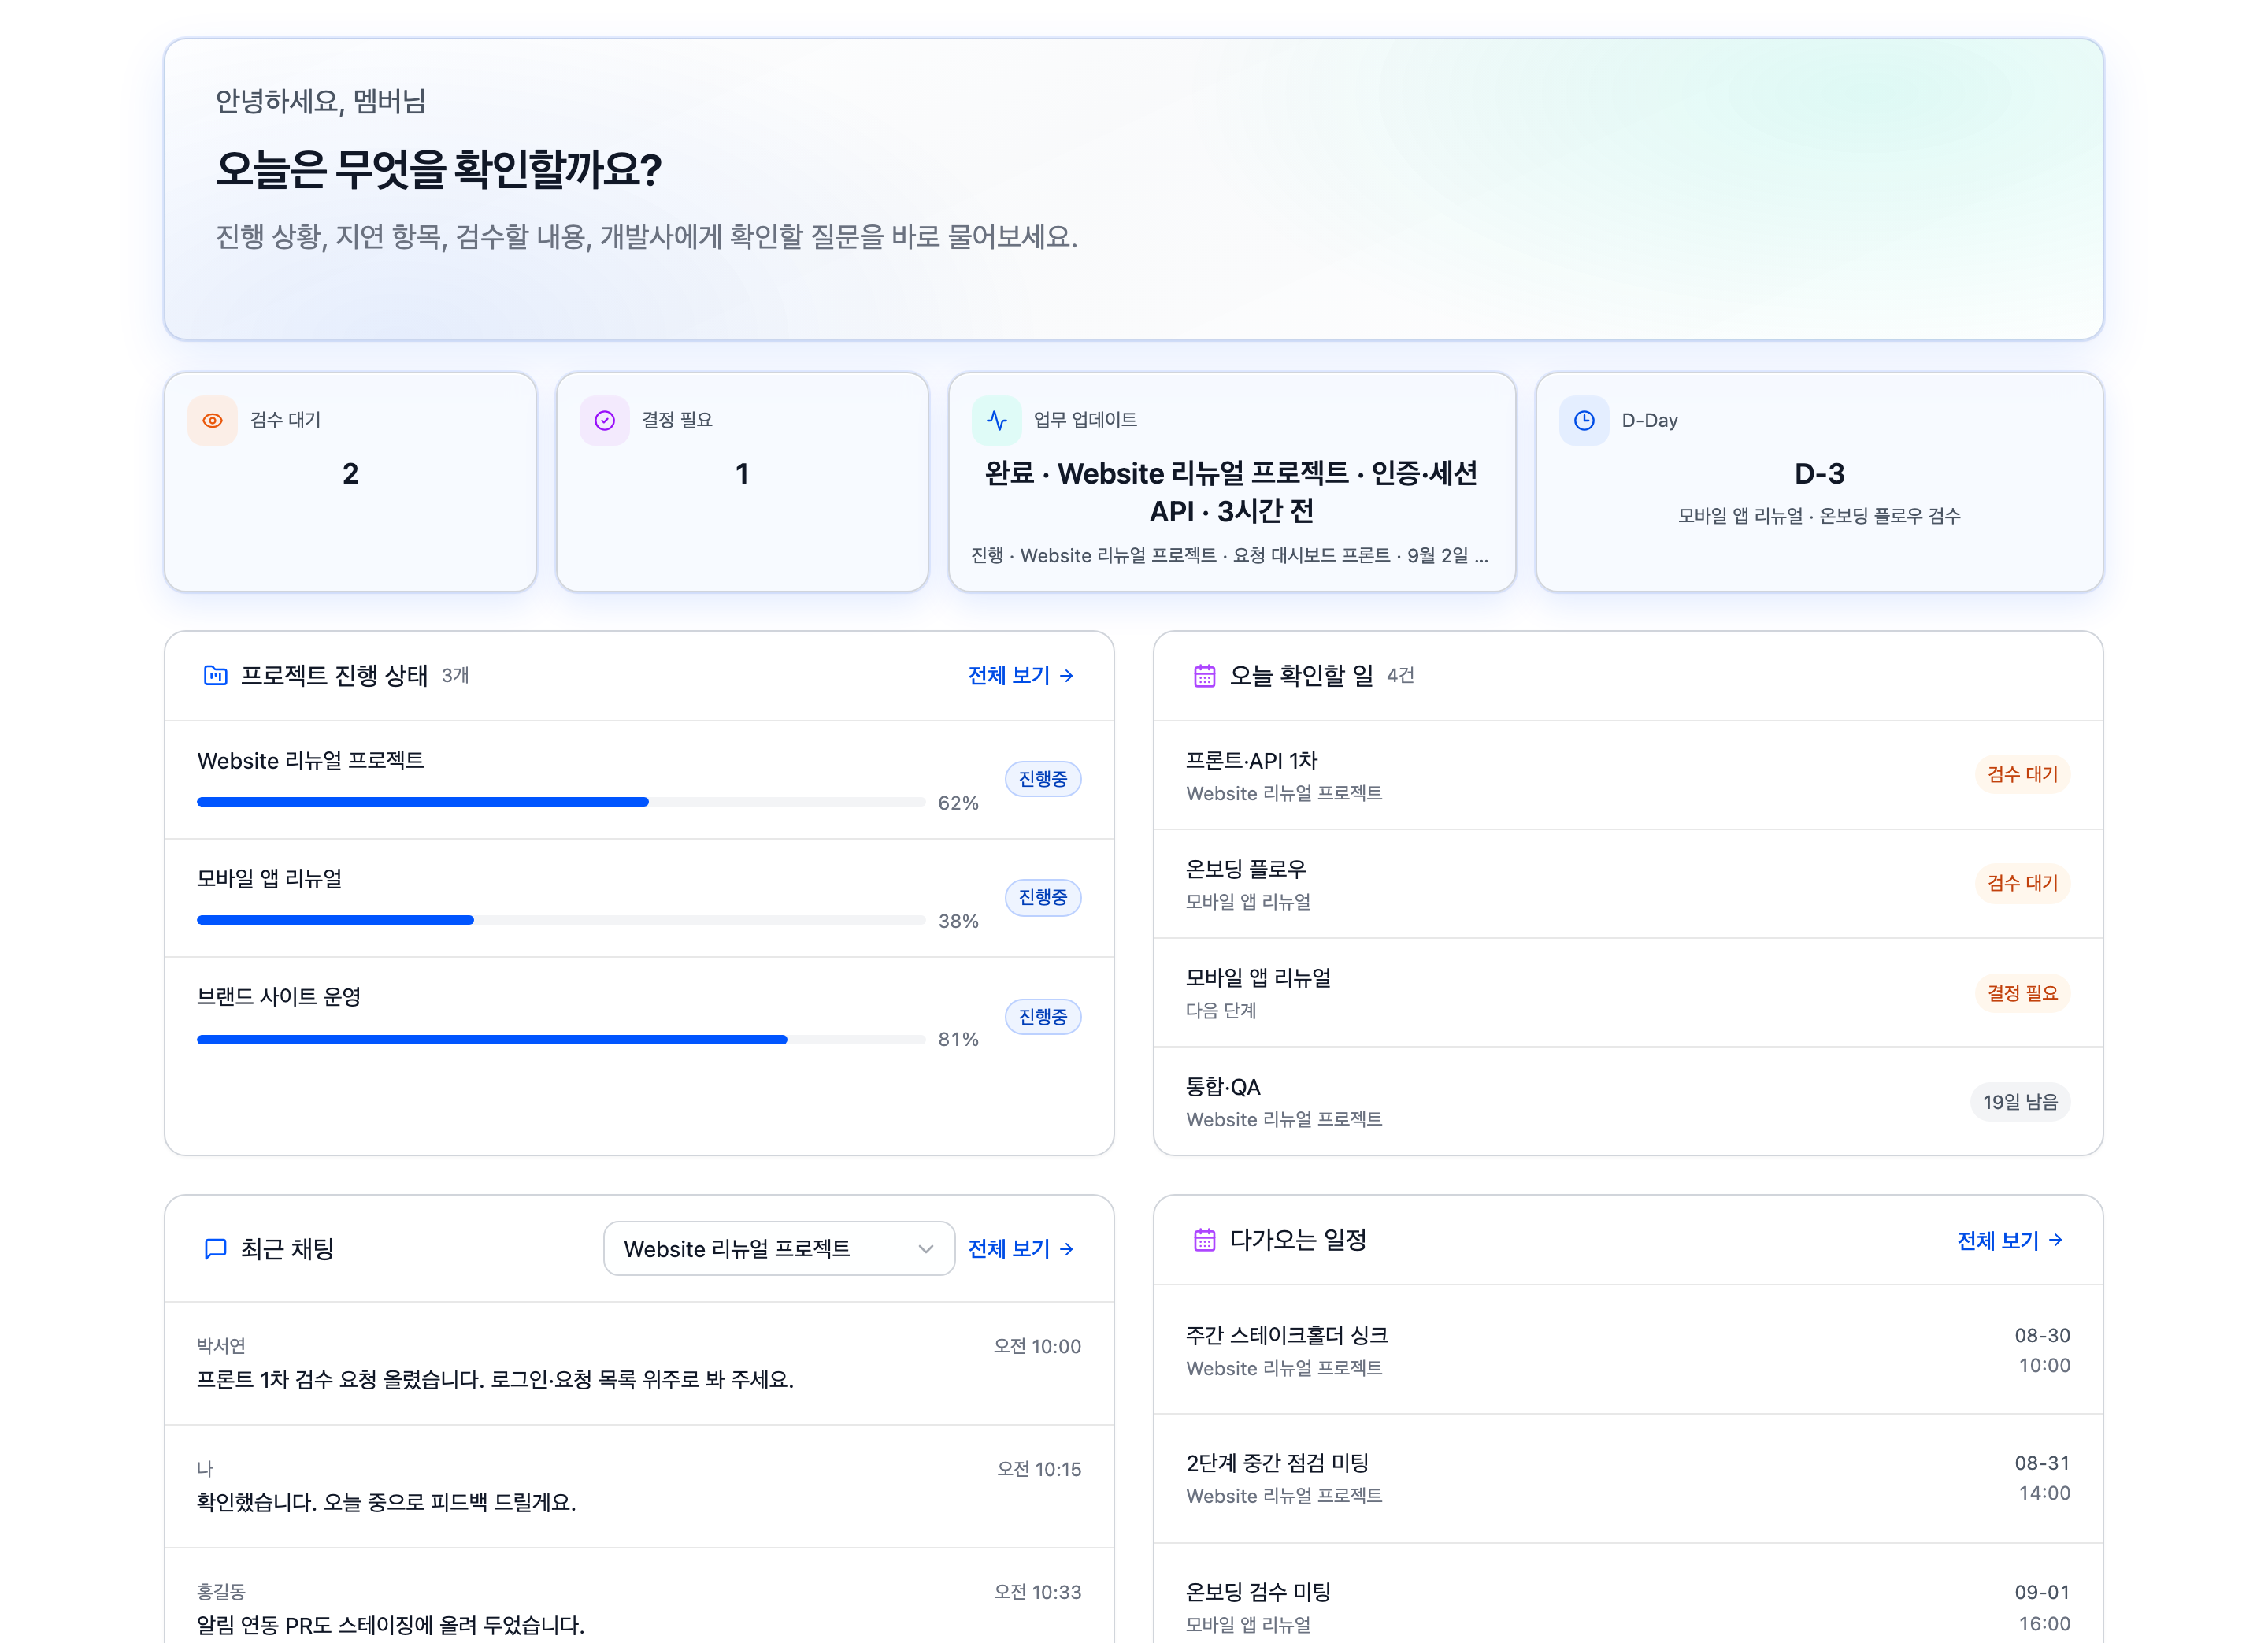Click 진행중 badge on Website 리뉴얼 프로젝트 row
Viewport: 2268px width, 1643px height.
1042,778
